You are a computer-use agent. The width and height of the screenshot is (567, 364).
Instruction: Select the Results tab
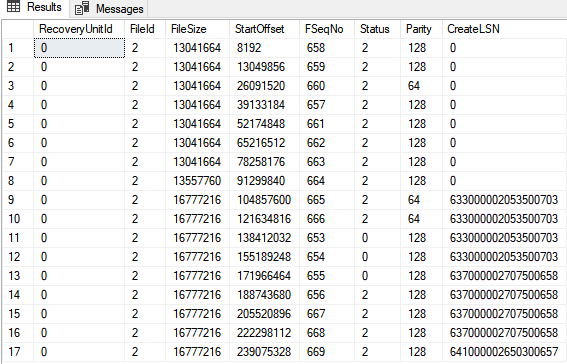(x=34, y=7)
